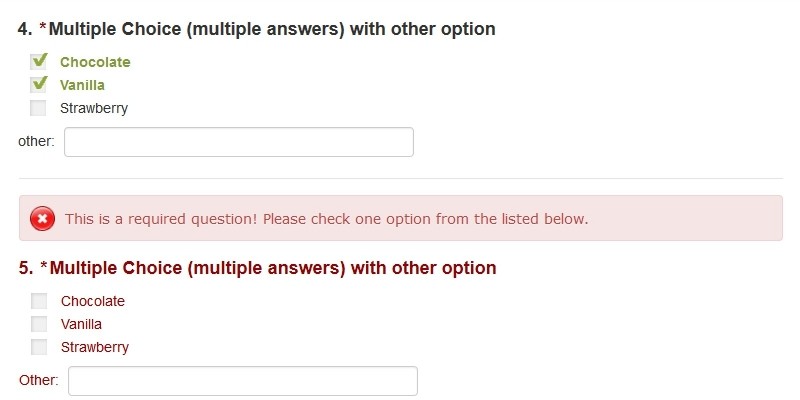The width and height of the screenshot is (800, 400).
Task: Uncheck the Chocolate checkbox in question 4
Action: 39,62
